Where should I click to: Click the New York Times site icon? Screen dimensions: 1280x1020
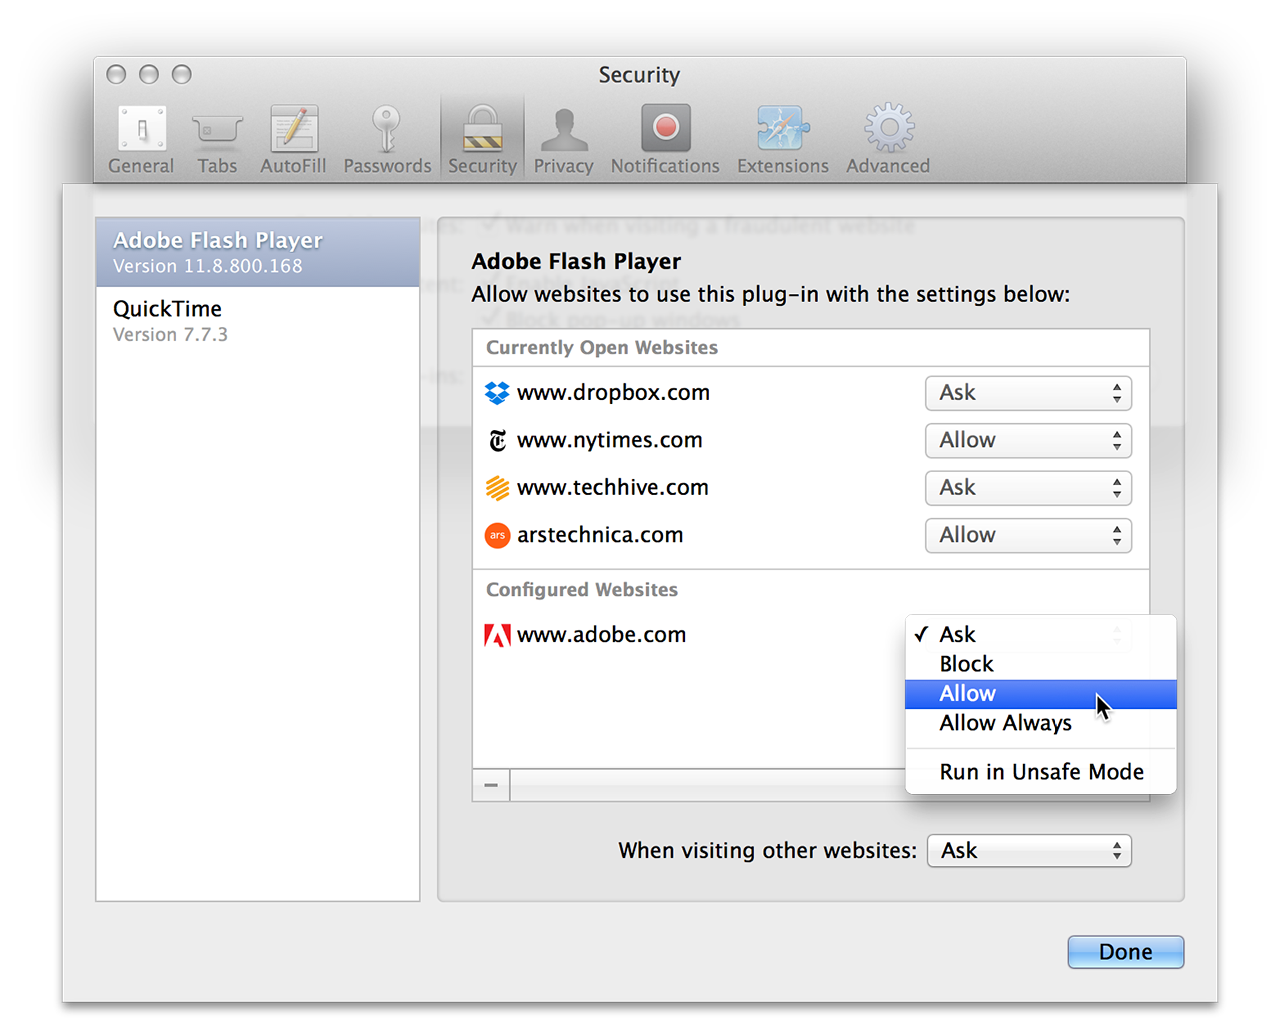click(x=497, y=440)
